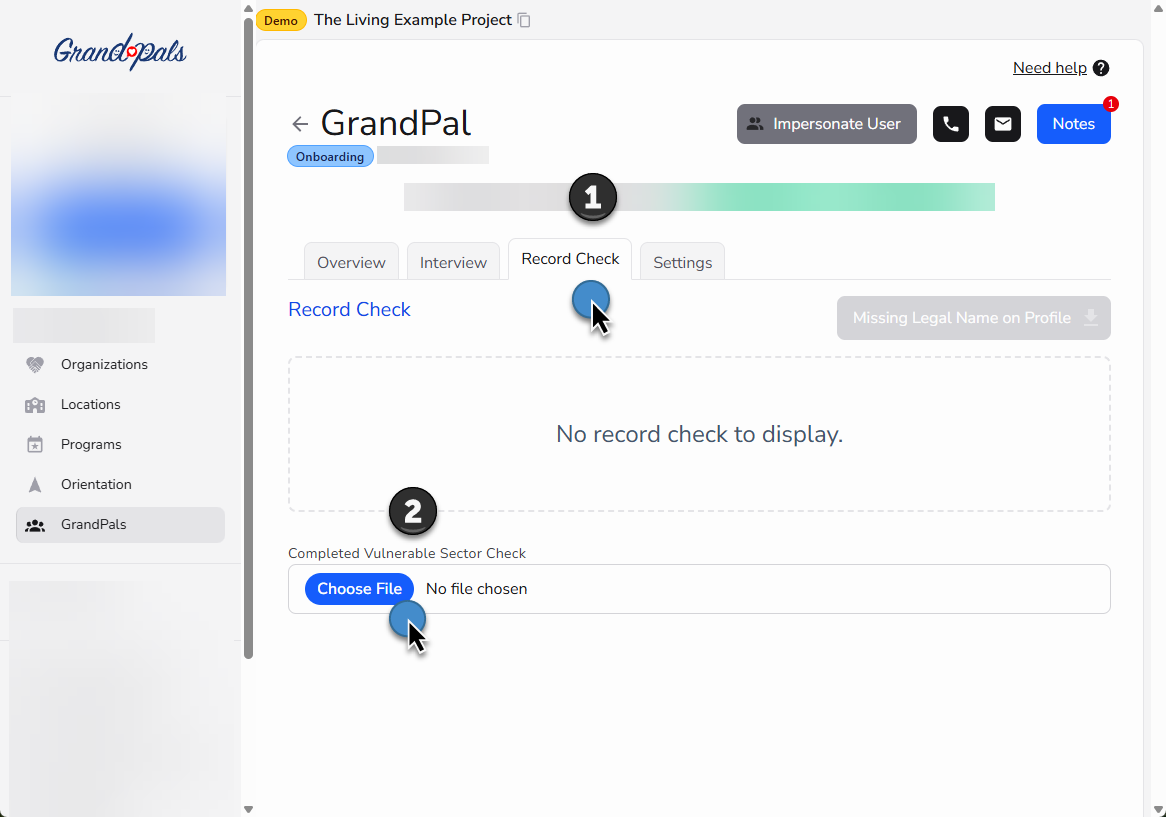Viewport: 1166px width, 817px height.
Task: Click 'The Living Example Project' title text
Action: click(413, 20)
